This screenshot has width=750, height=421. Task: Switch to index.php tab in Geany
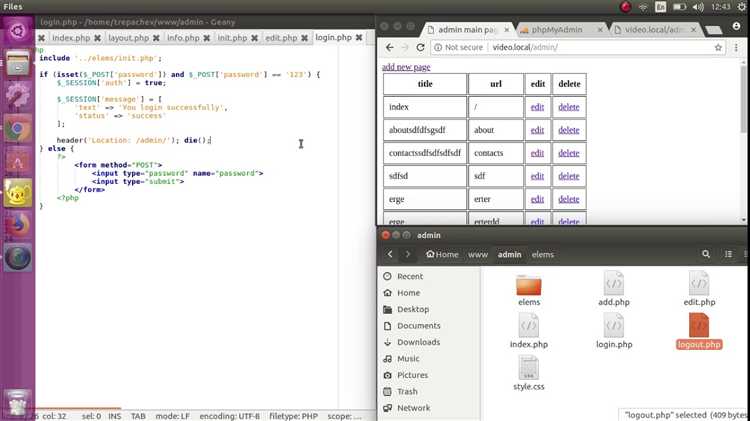coord(71,38)
